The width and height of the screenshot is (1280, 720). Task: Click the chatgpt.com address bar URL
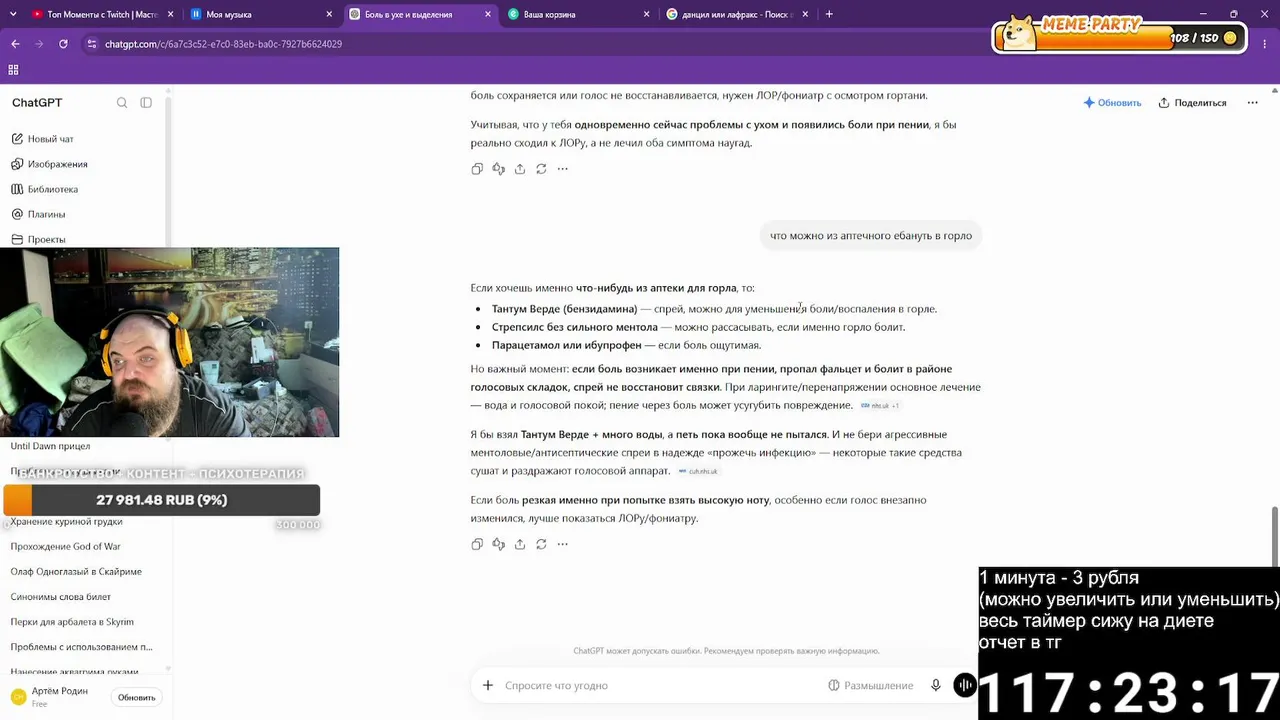(223, 44)
